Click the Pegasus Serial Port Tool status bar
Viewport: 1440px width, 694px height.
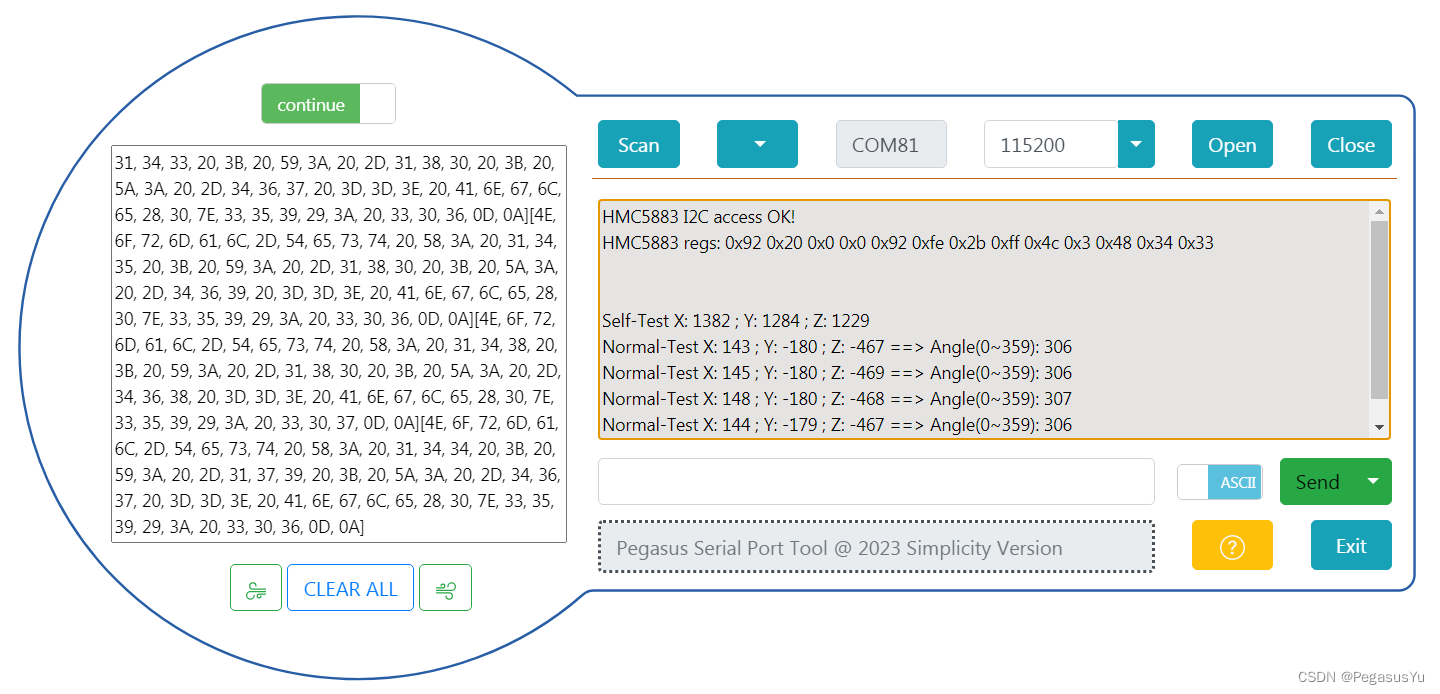pyautogui.click(x=877, y=546)
